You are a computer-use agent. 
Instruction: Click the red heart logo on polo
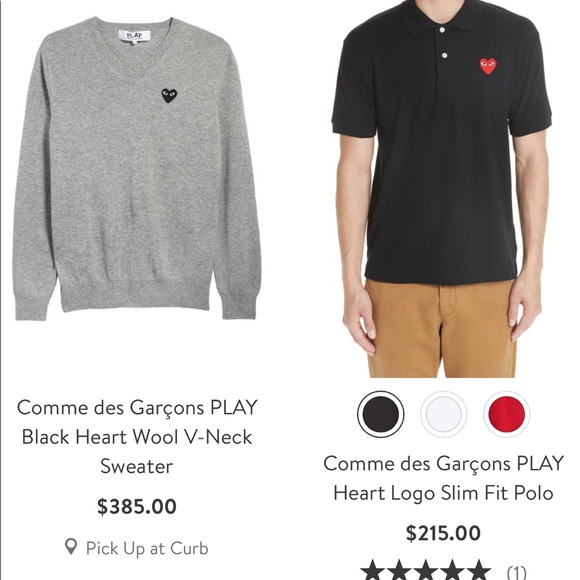click(488, 66)
